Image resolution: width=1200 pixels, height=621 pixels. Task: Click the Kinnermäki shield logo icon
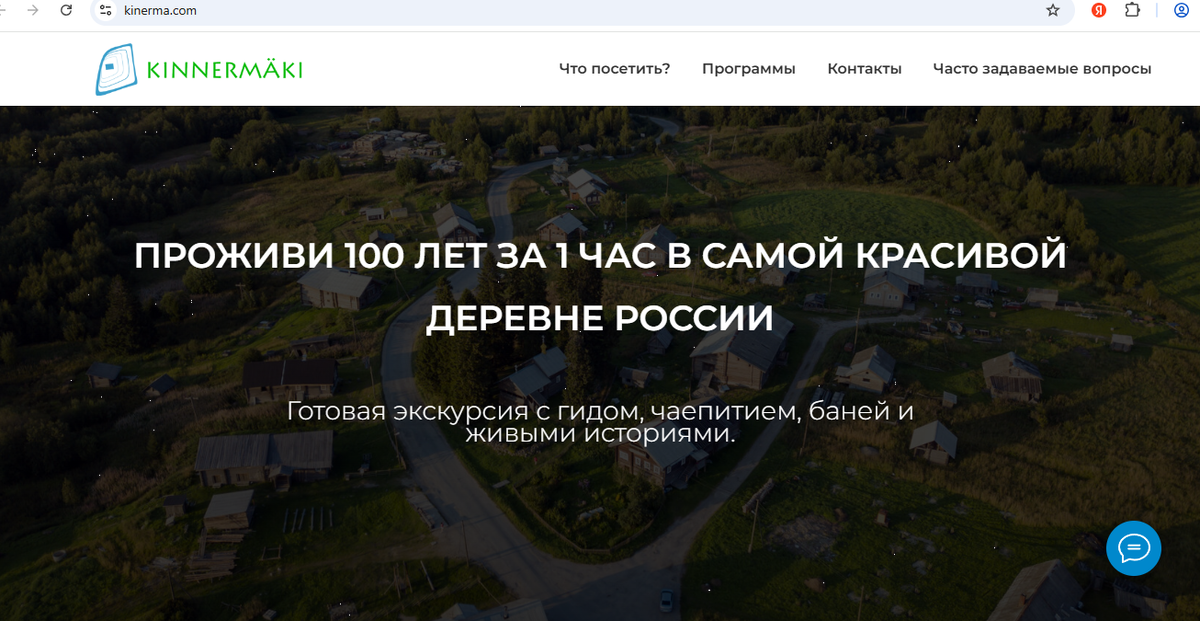pyautogui.click(x=117, y=68)
